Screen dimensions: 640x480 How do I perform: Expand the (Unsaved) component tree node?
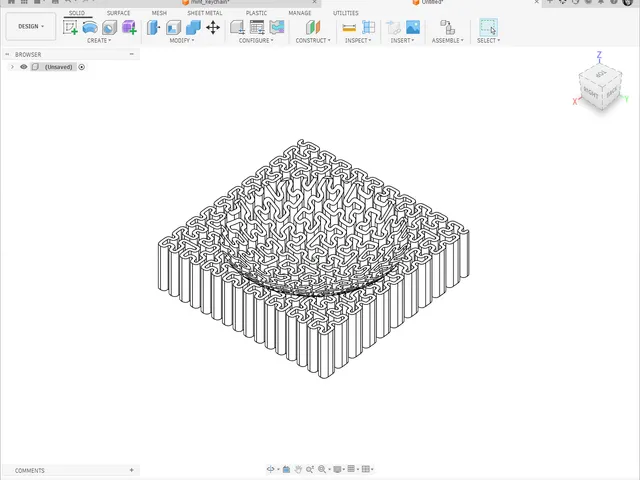coord(12,67)
